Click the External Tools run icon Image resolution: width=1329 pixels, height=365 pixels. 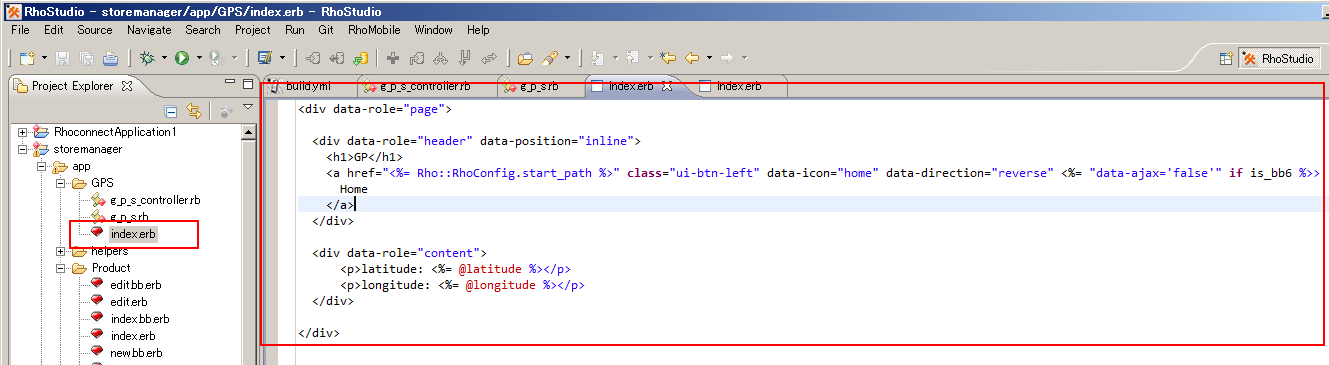217,58
